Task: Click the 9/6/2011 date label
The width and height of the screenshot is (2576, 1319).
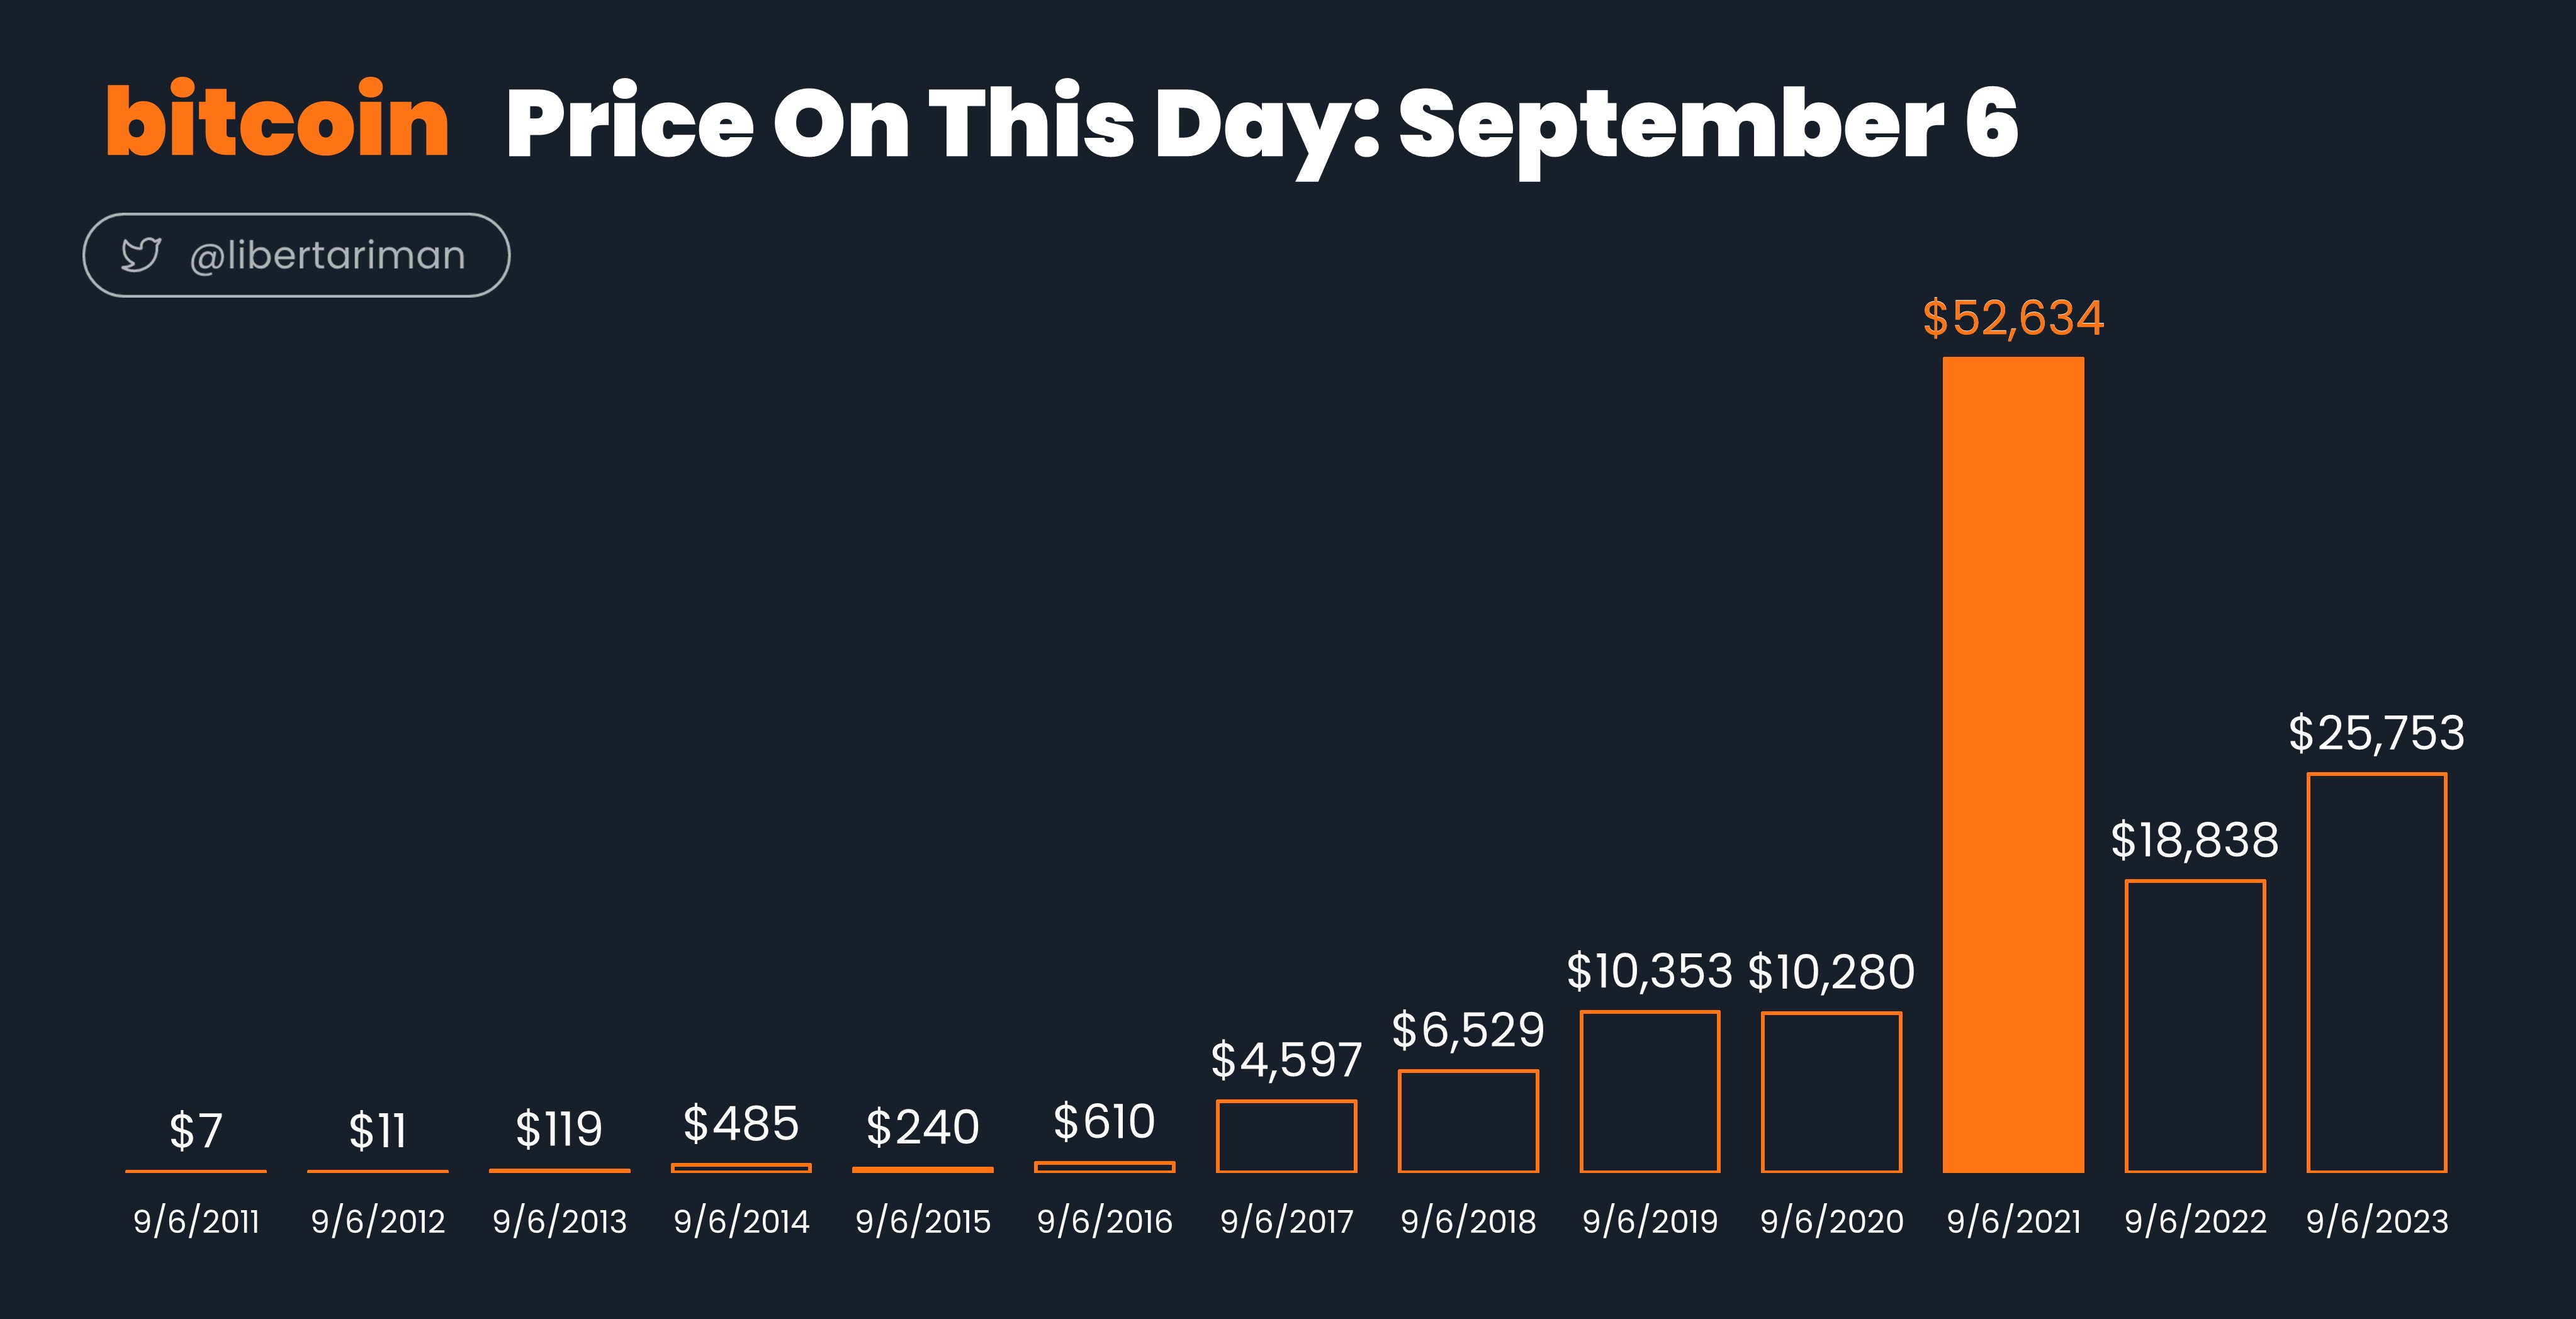Action: [x=196, y=1221]
